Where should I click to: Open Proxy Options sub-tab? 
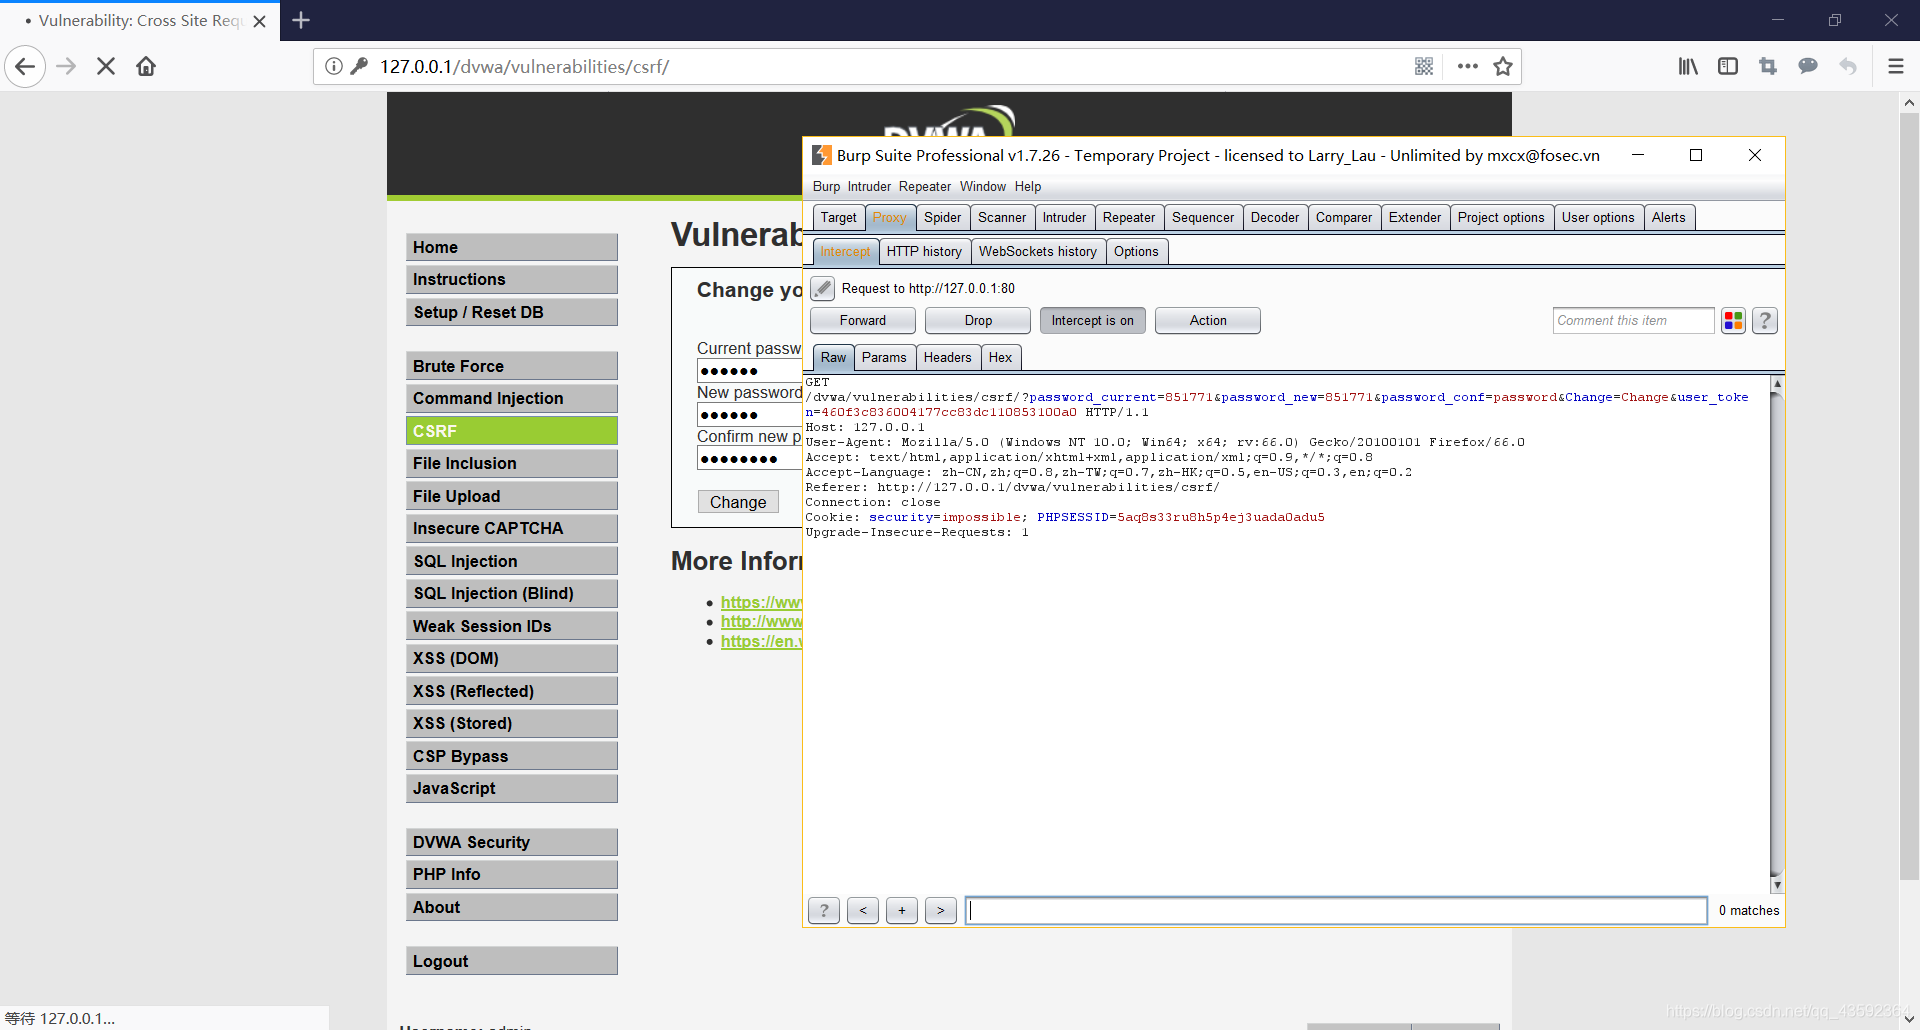(x=1136, y=252)
